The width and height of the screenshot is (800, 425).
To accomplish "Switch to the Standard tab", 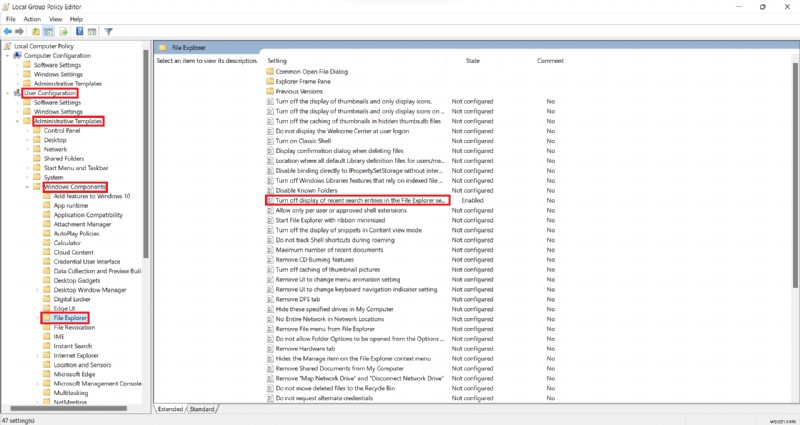I will tap(202, 409).
